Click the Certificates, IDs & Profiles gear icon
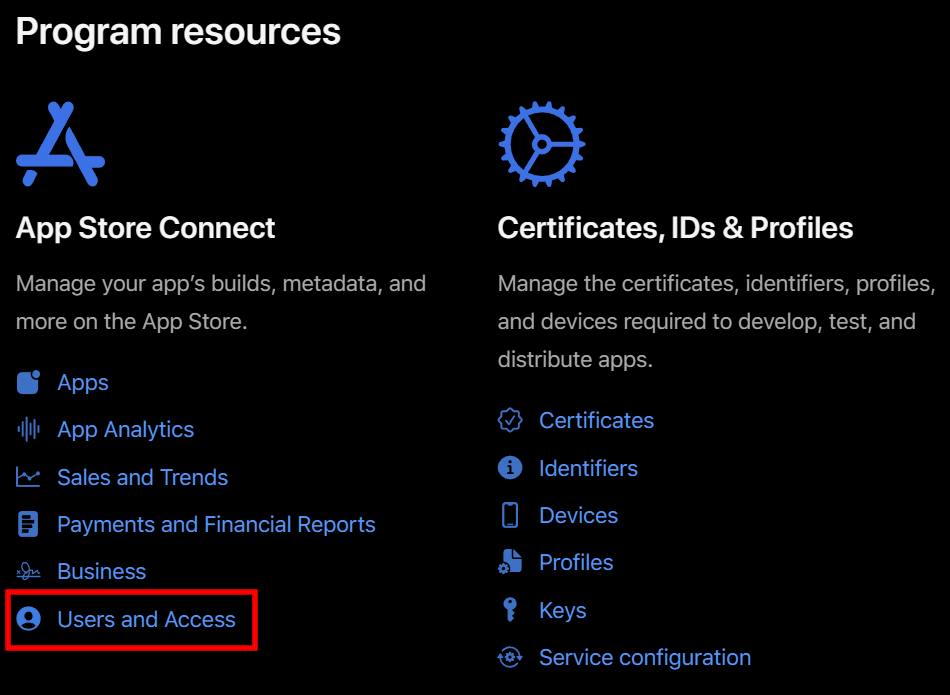The image size is (950, 695). pyautogui.click(x=542, y=144)
